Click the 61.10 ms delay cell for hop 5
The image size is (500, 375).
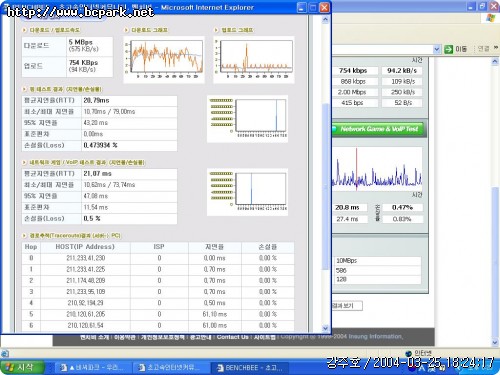click(x=215, y=314)
